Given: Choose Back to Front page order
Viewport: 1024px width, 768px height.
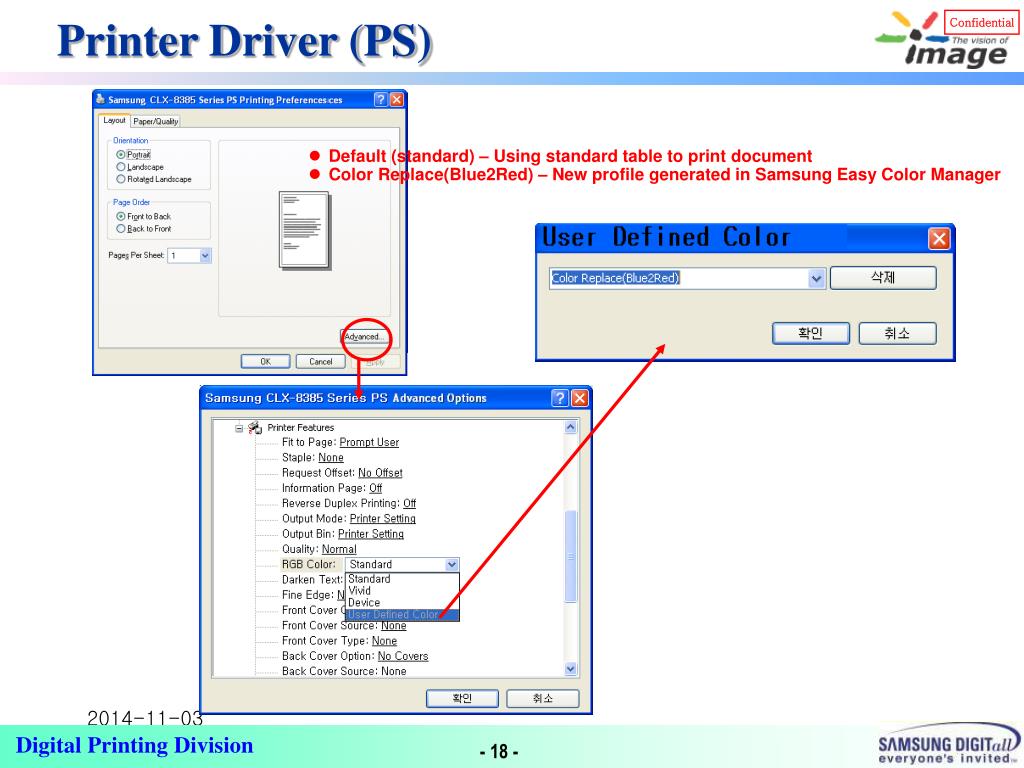Looking at the screenshot, I should 121,229.
